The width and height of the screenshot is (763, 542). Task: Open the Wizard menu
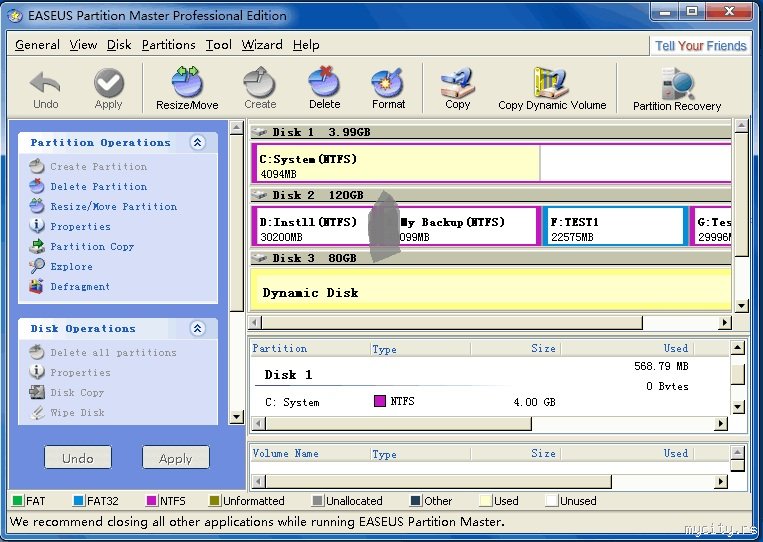click(x=262, y=45)
